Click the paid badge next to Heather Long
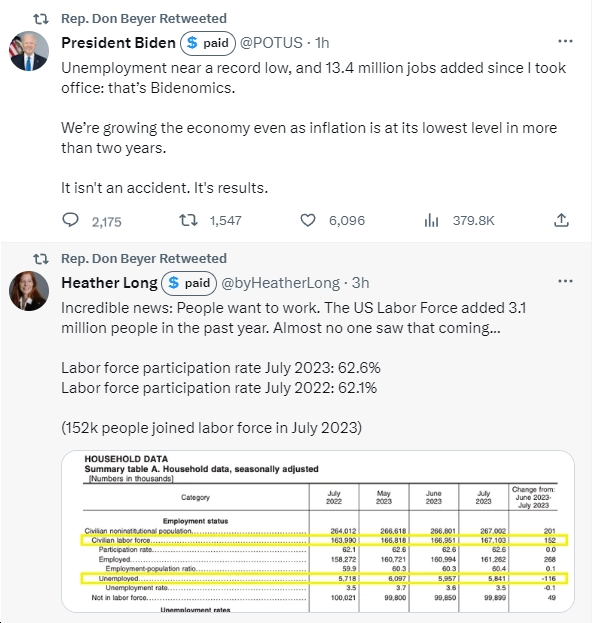 189,283
